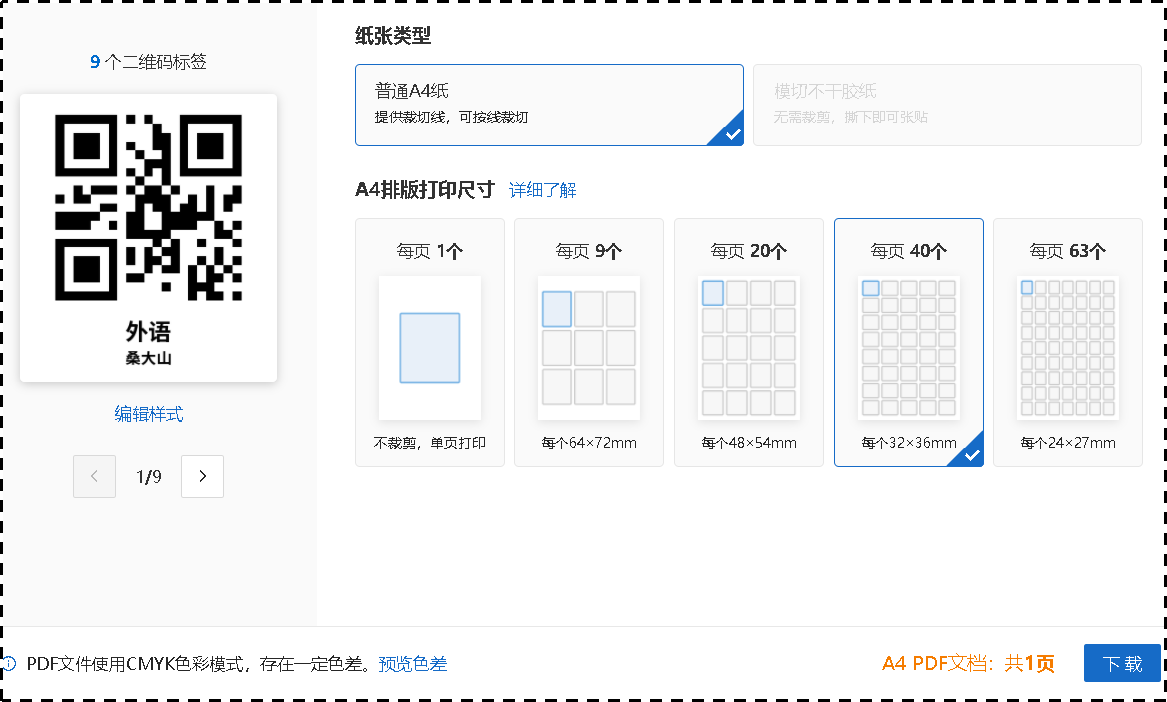This screenshot has height=702, width=1167.
Task: Open the 预览色差 link
Action: (x=413, y=663)
